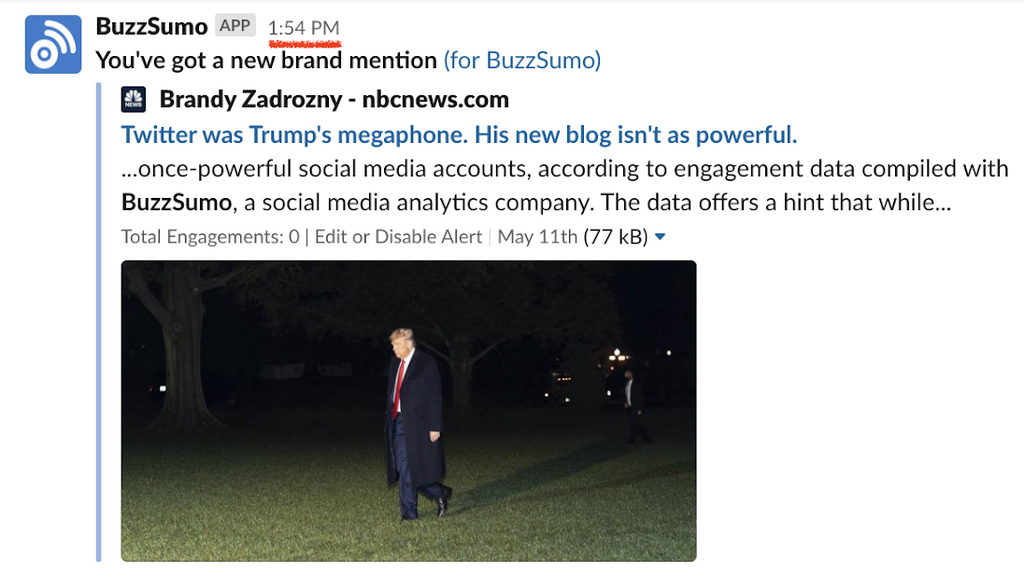Click the snippet line starting "...once-powerful social media"
This screenshot has width=1024, height=577.
coord(565,168)
